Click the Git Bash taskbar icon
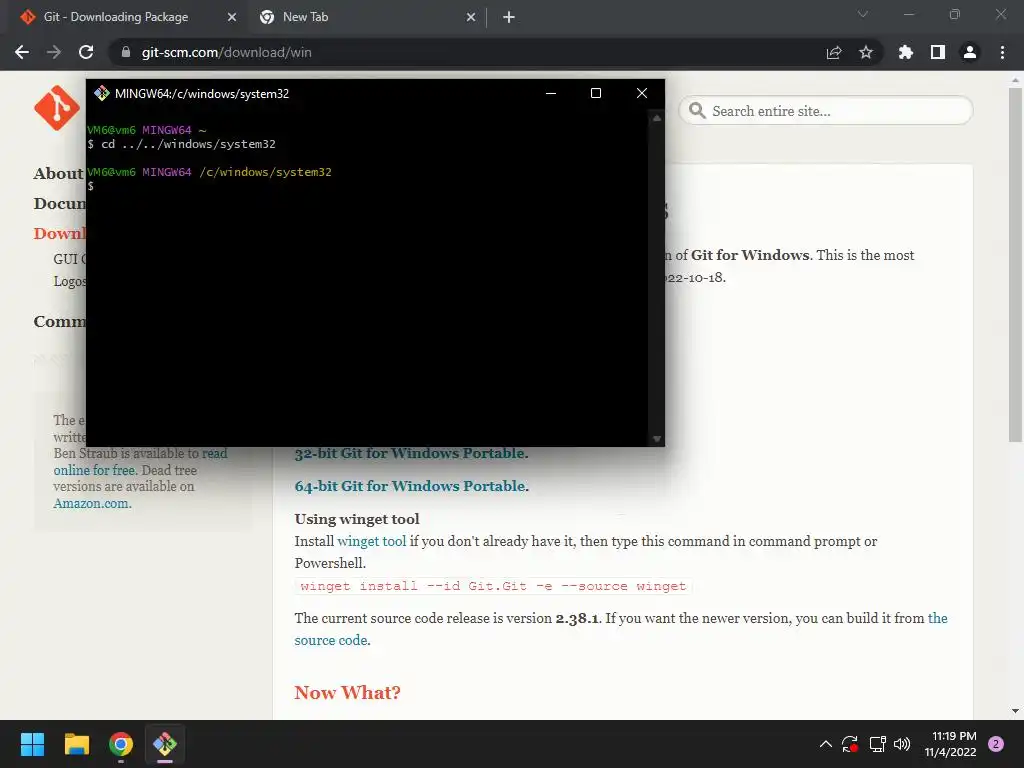Image resolution: width=1024 pixels, height=768 pixels. [x=165, y=744]
